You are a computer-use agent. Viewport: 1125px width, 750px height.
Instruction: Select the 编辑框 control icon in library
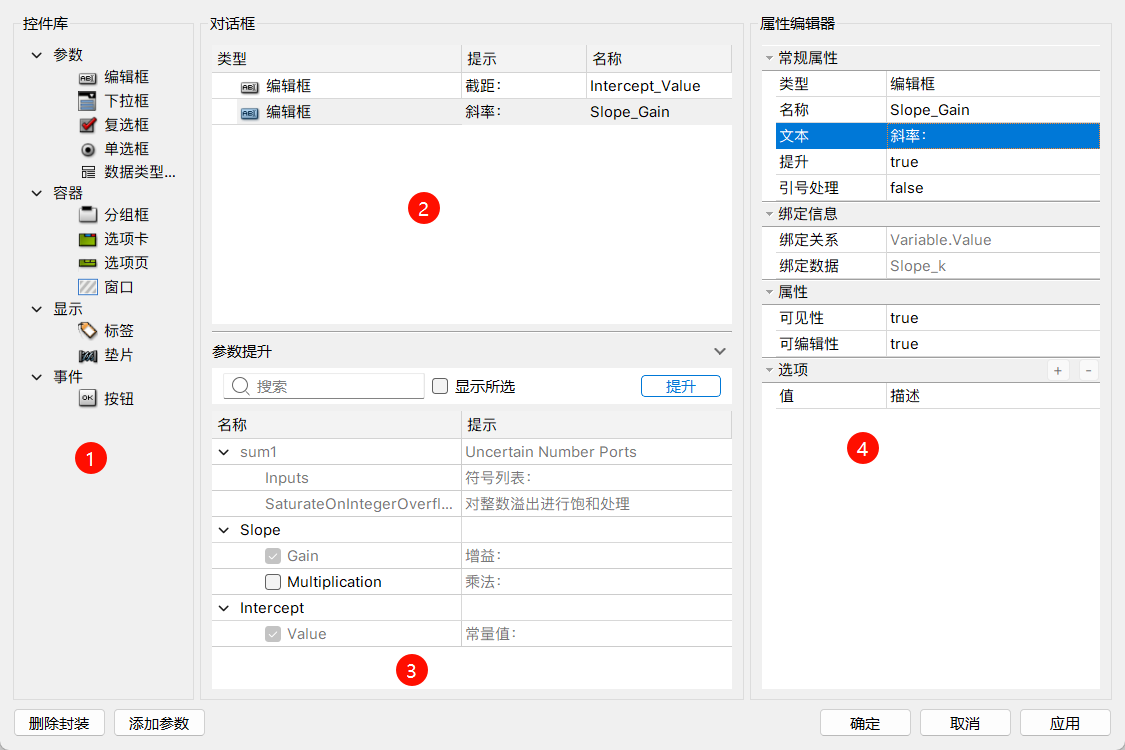point(88,77)
